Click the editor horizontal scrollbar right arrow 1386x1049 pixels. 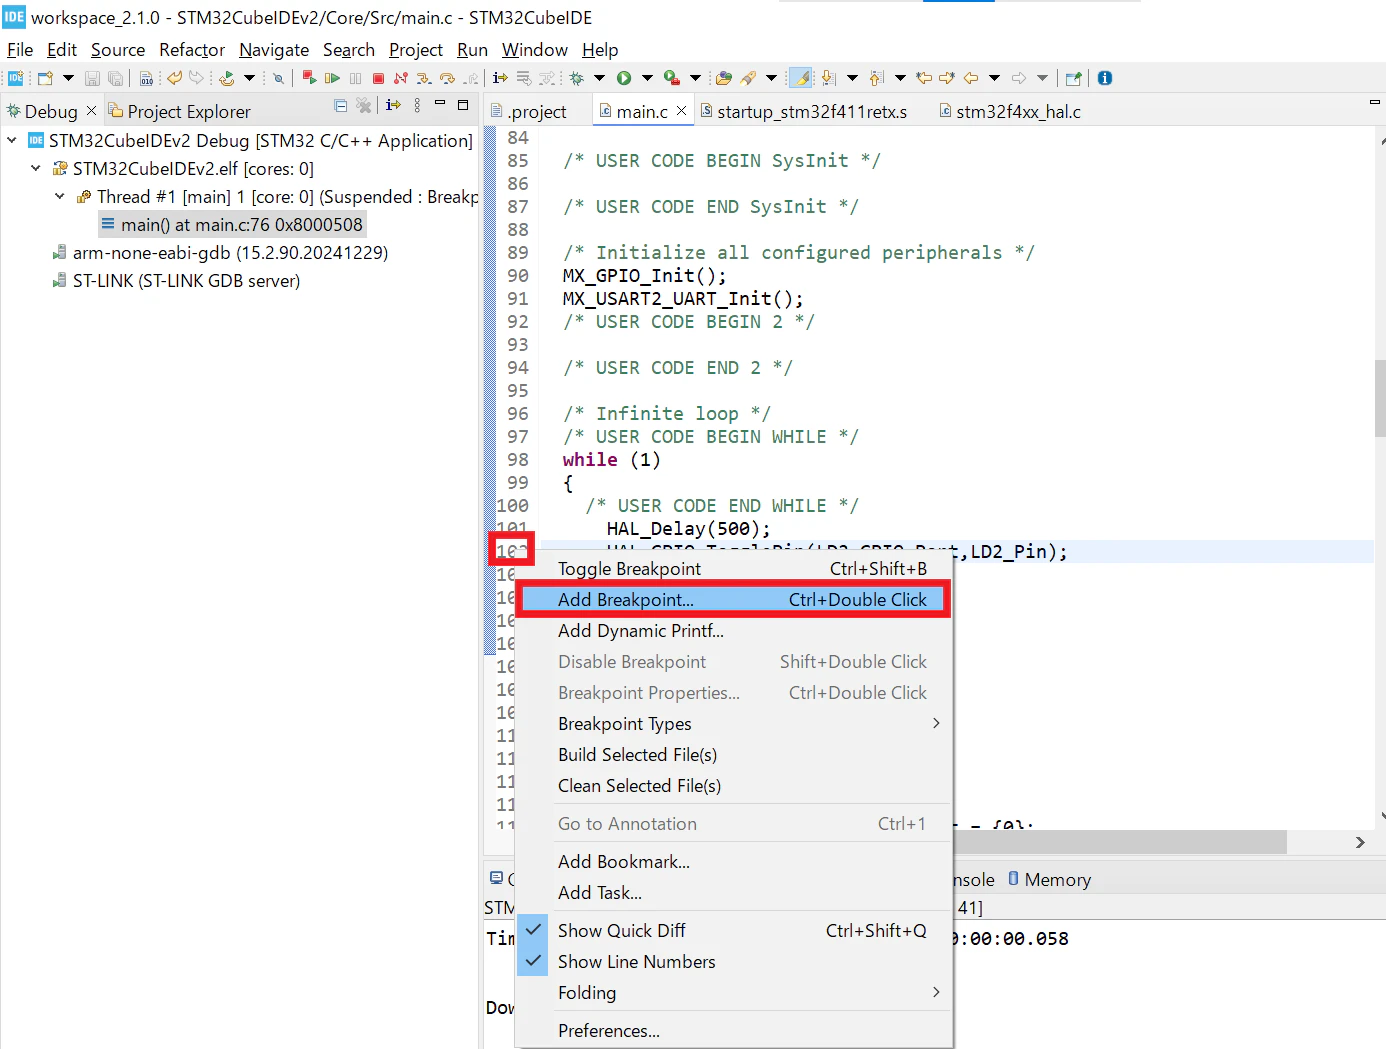(1360, 842)
